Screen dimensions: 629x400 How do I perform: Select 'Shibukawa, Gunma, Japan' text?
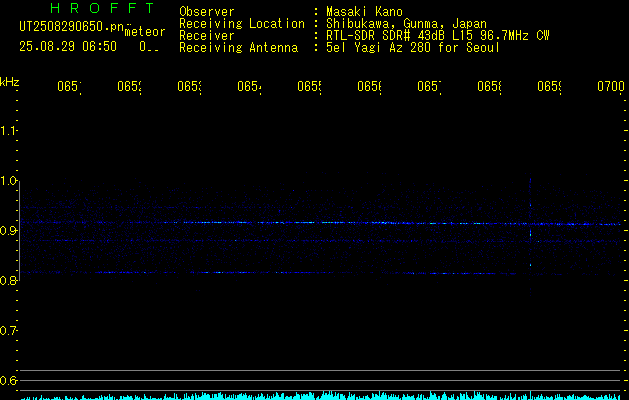coord(406,24)
